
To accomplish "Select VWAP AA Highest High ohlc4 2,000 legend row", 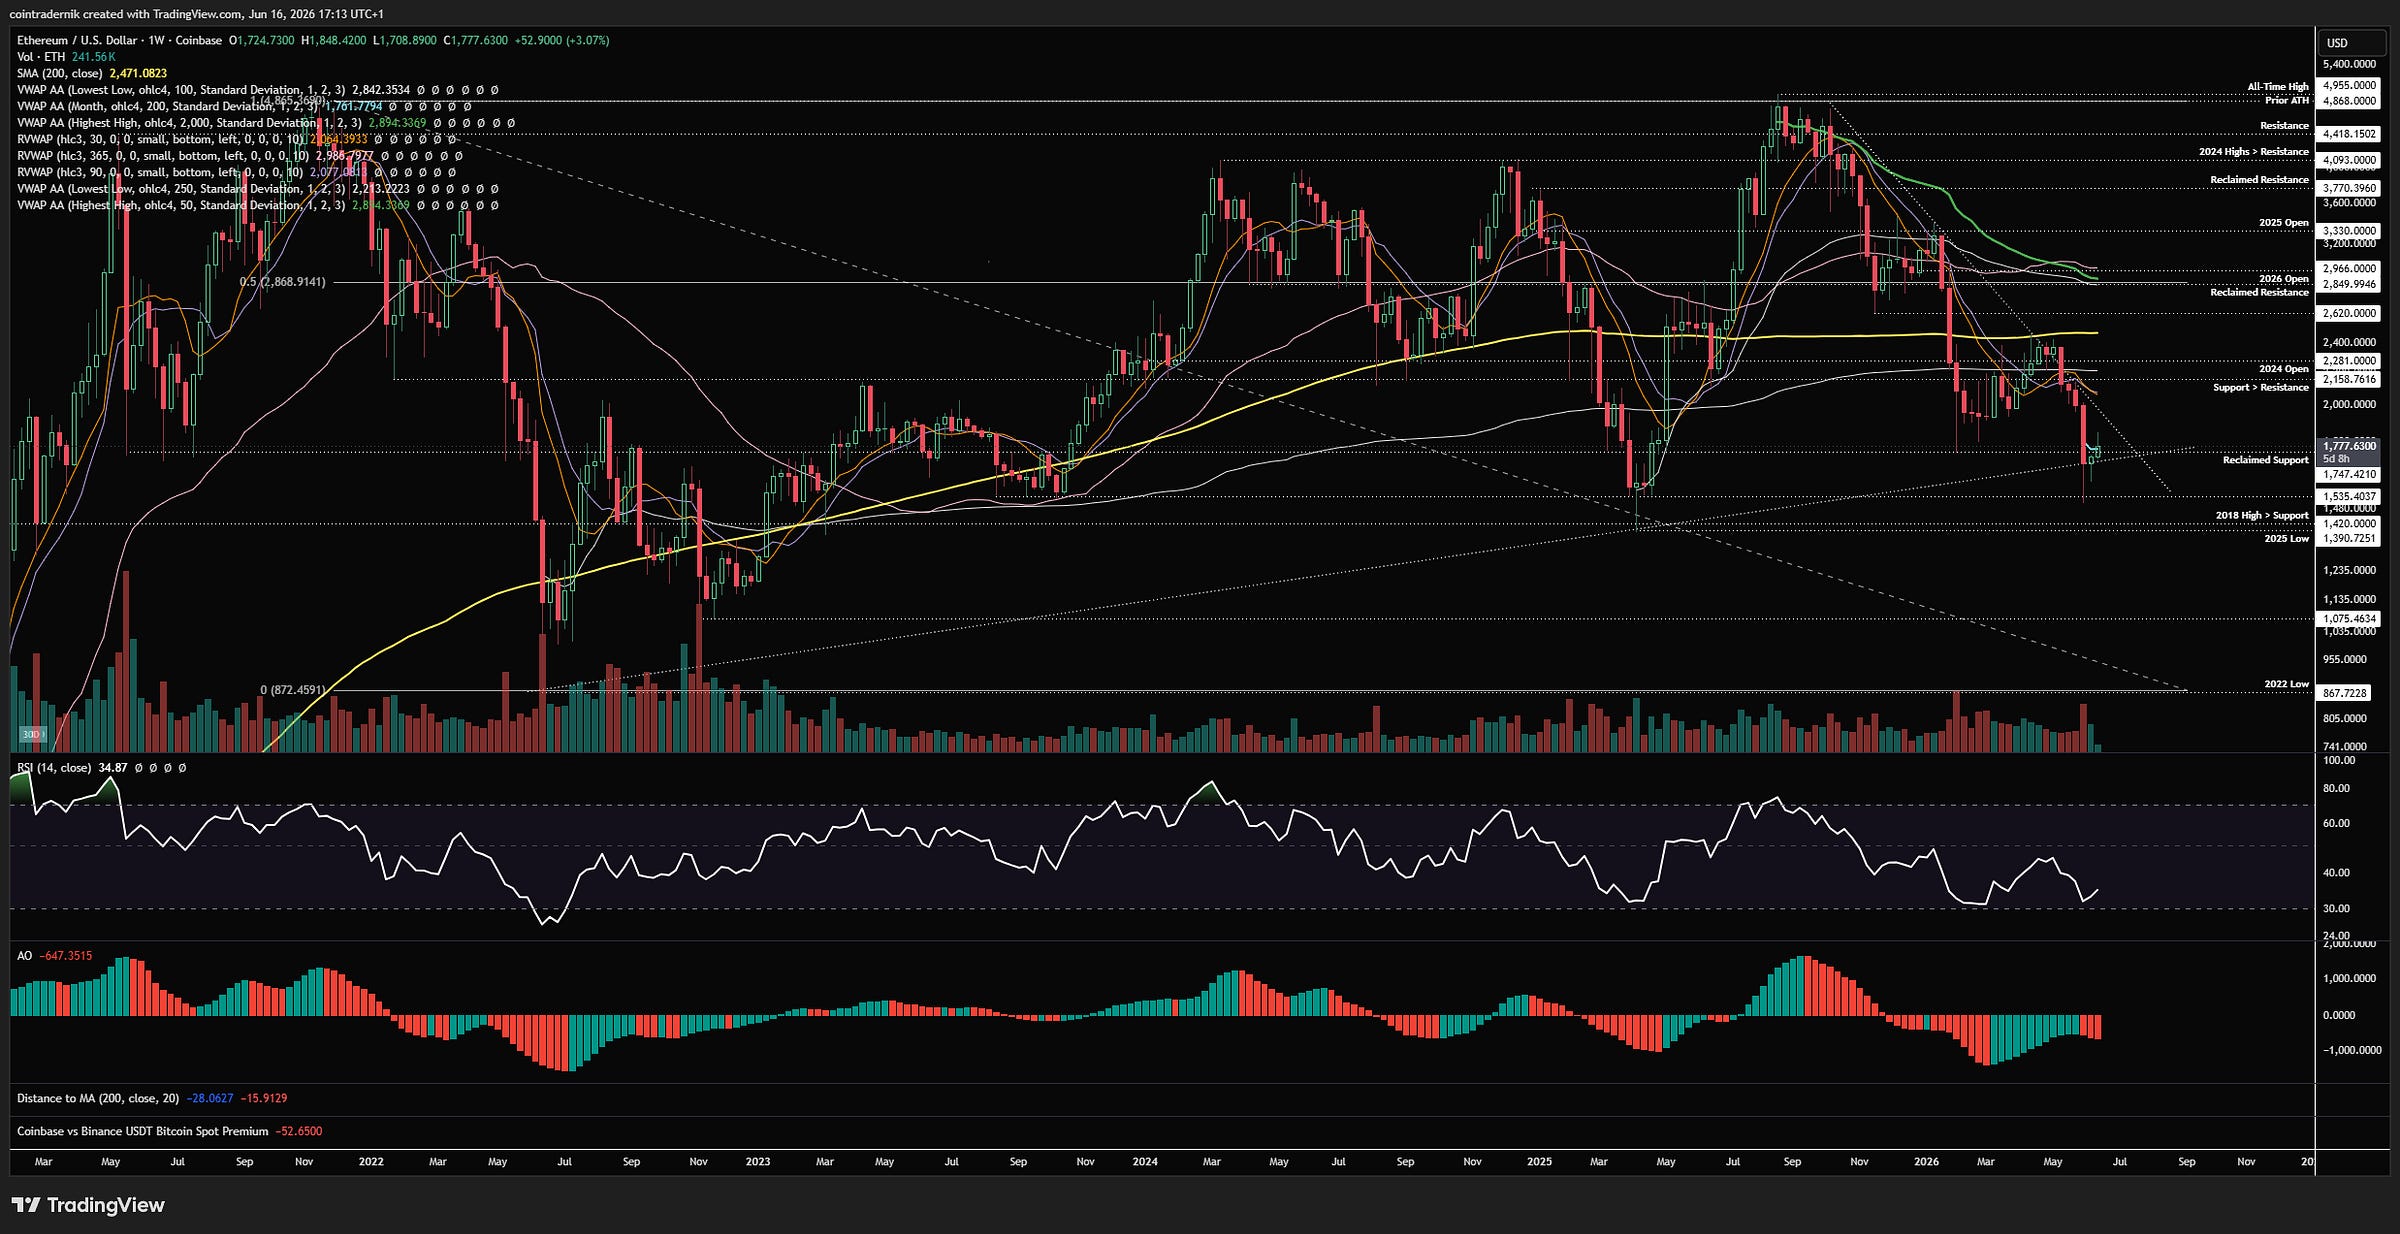I will [266, 123].
